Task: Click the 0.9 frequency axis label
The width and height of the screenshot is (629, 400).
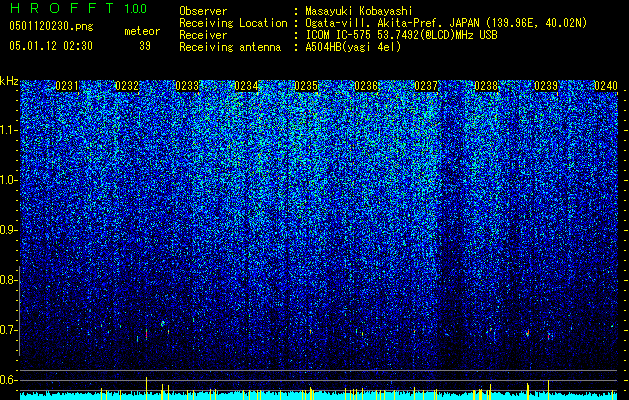Action: [7, 230]
